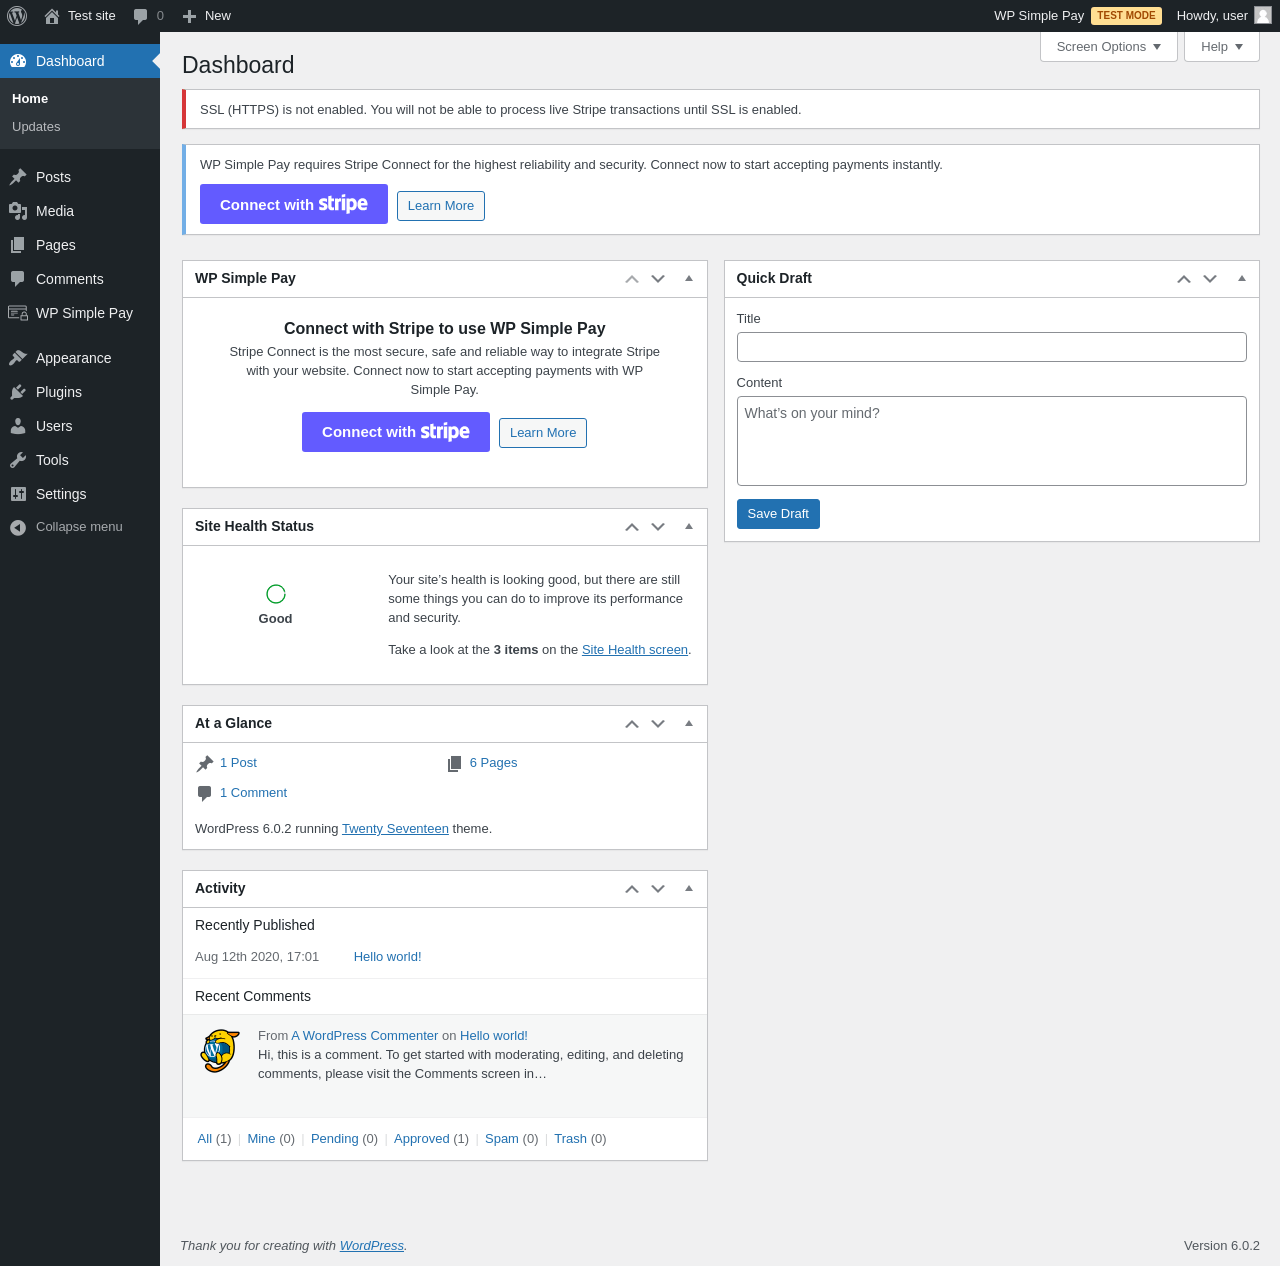Toggle the Quick Draft panel
Image resolution: width=1280 pixels, height=1266 pixels.
click(1242, 279)
